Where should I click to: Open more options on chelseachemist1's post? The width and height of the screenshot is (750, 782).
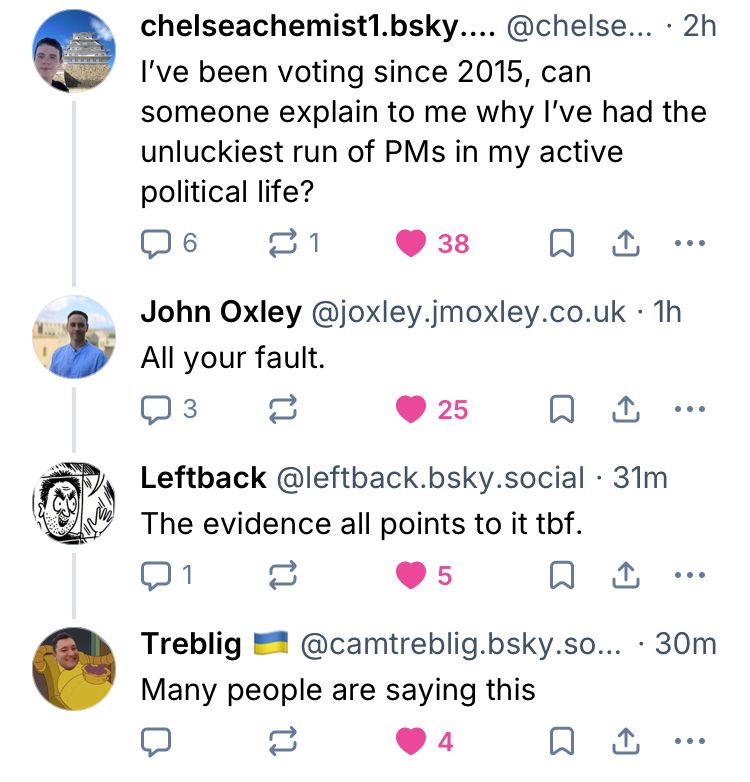[690, 243]
